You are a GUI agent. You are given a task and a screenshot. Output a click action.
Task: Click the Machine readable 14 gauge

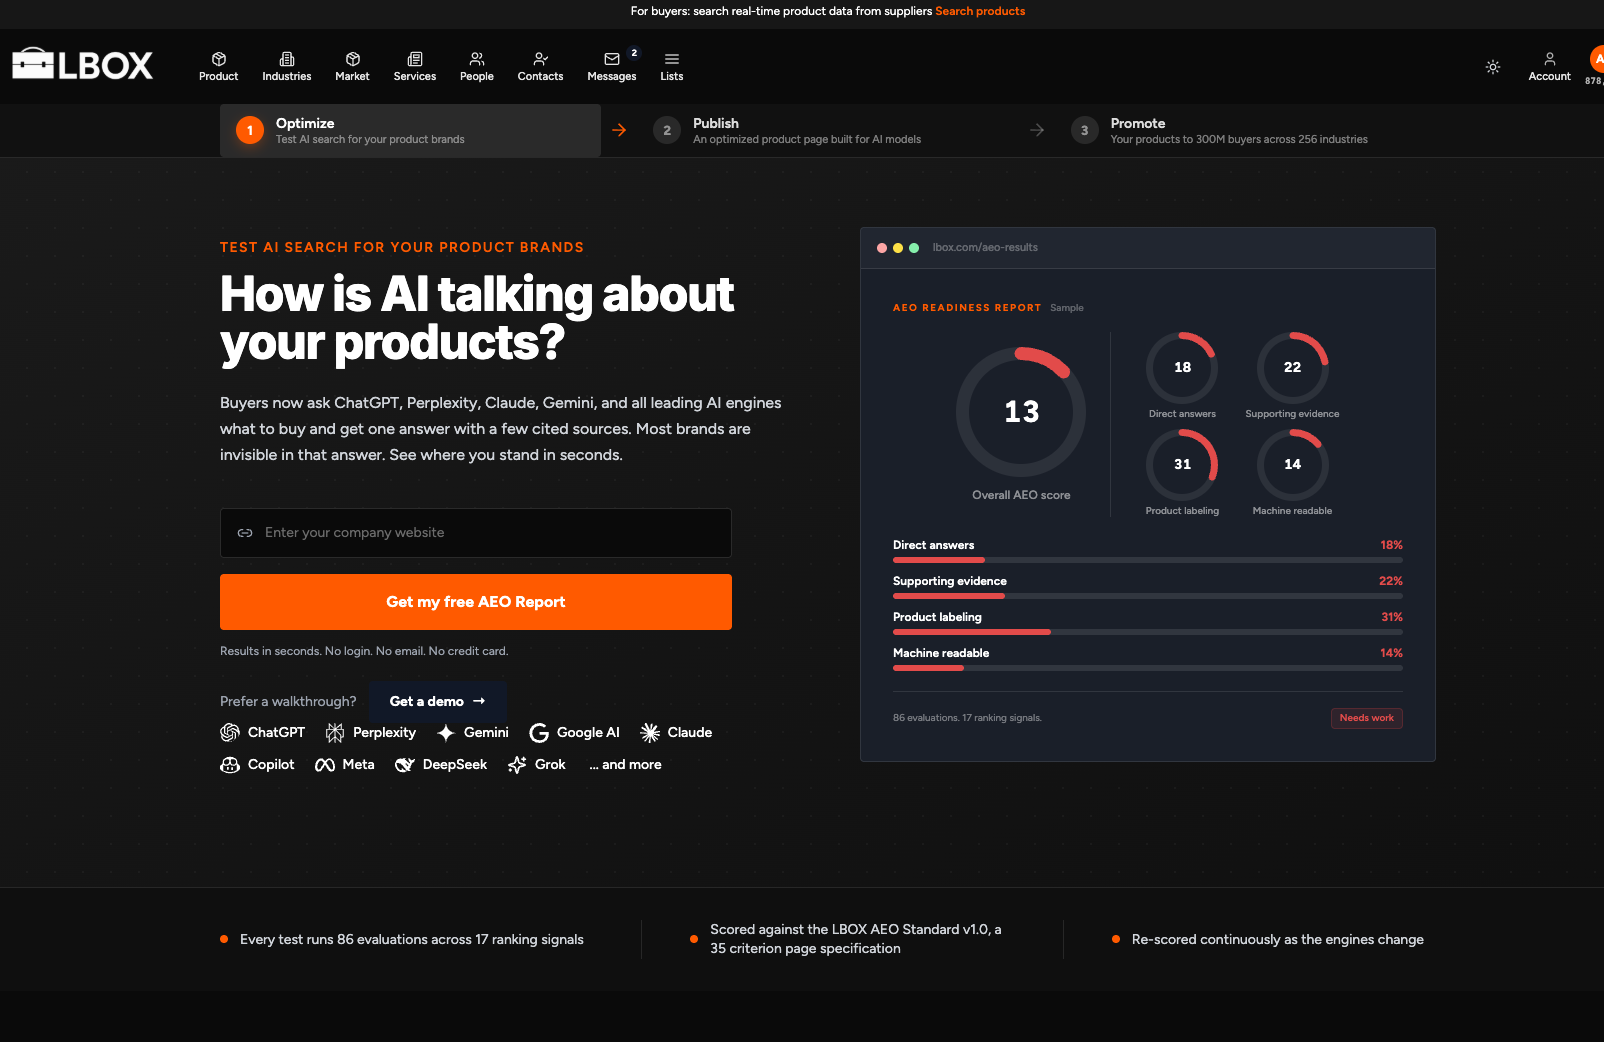point(1293,464)
